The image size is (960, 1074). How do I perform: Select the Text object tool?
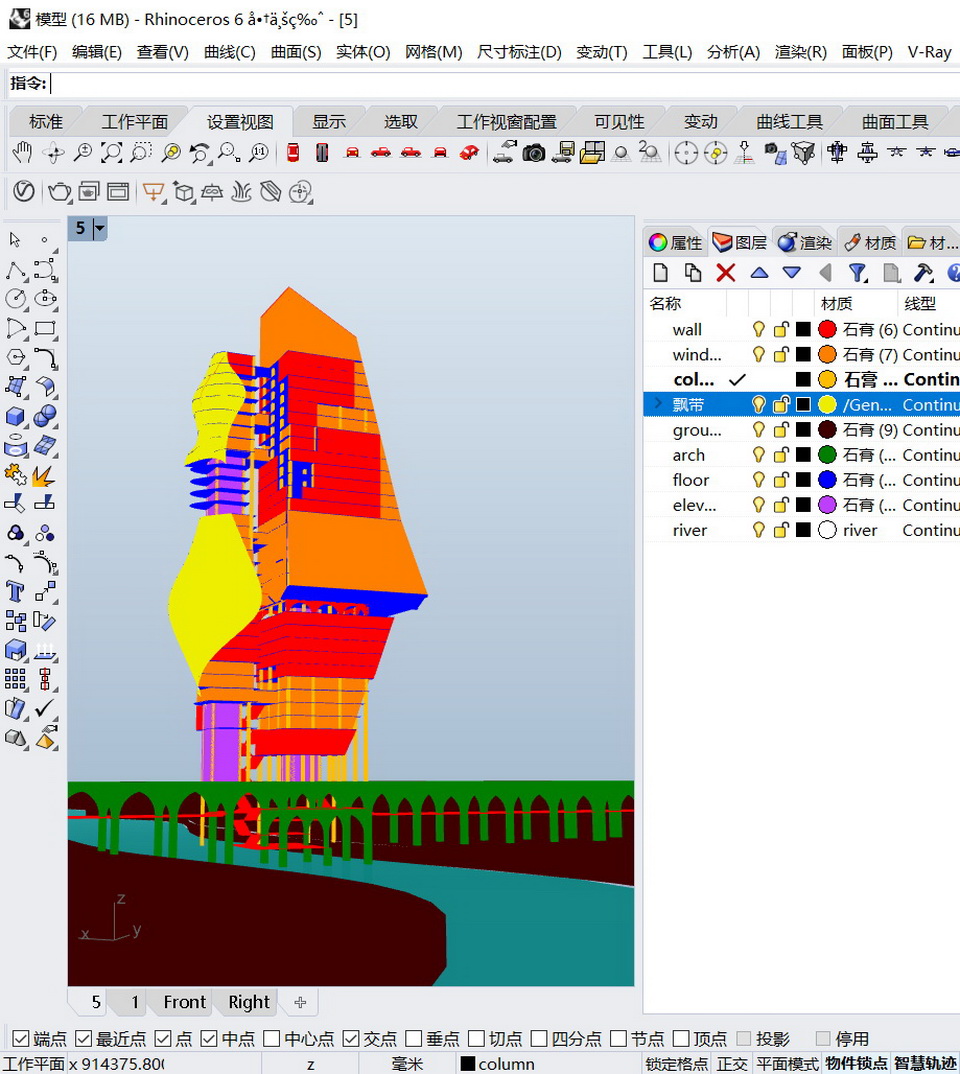[15, 591]
